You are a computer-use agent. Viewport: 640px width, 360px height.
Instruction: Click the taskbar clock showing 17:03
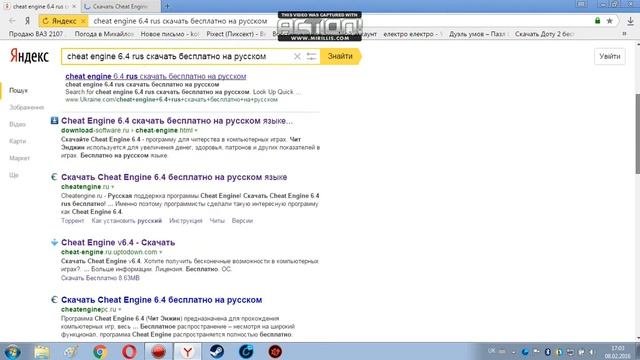(x=618, y=352)
